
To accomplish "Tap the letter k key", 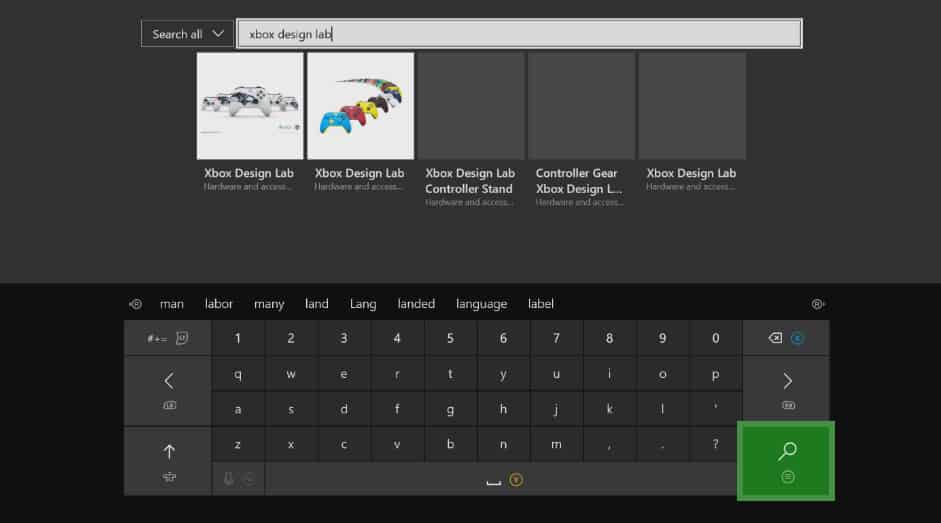I will pyautogui.click(x=609, y=410).
